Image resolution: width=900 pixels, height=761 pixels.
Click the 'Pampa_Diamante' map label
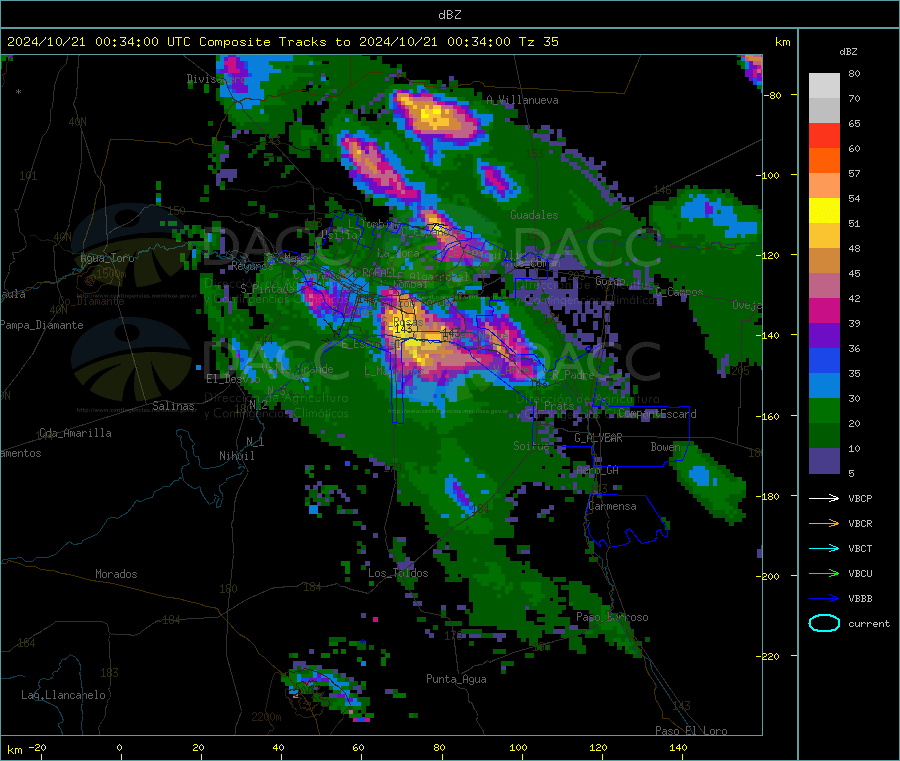[x=42, y=325]
